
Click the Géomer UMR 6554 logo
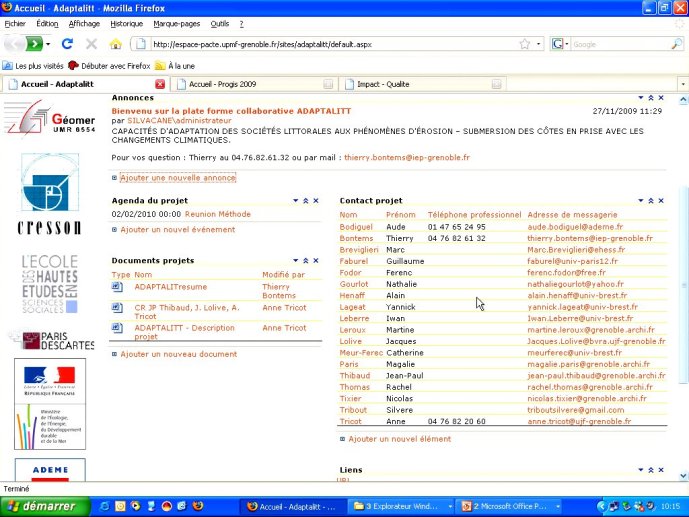click(50, 118)
